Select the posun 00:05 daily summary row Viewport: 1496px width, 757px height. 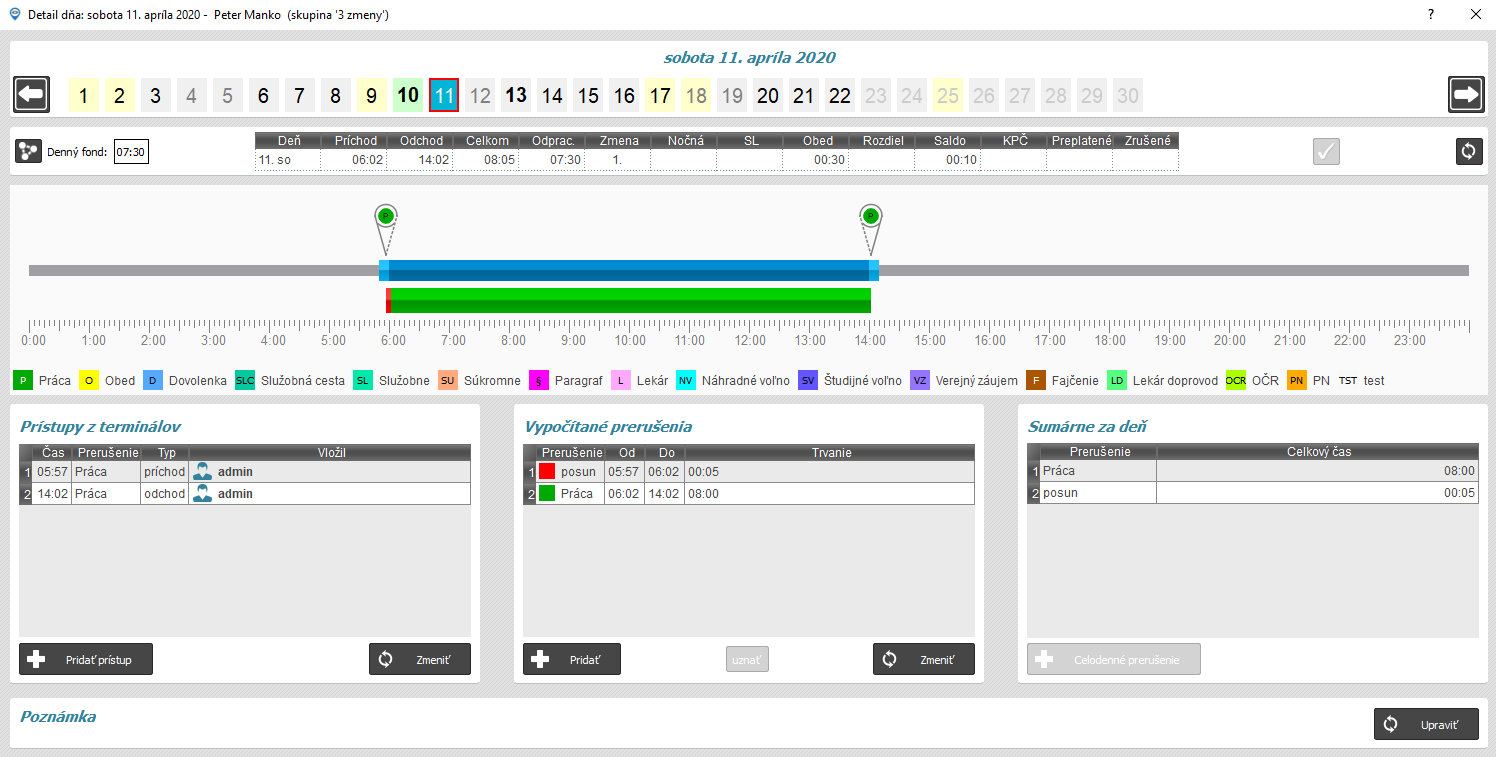pos(1253,493)
